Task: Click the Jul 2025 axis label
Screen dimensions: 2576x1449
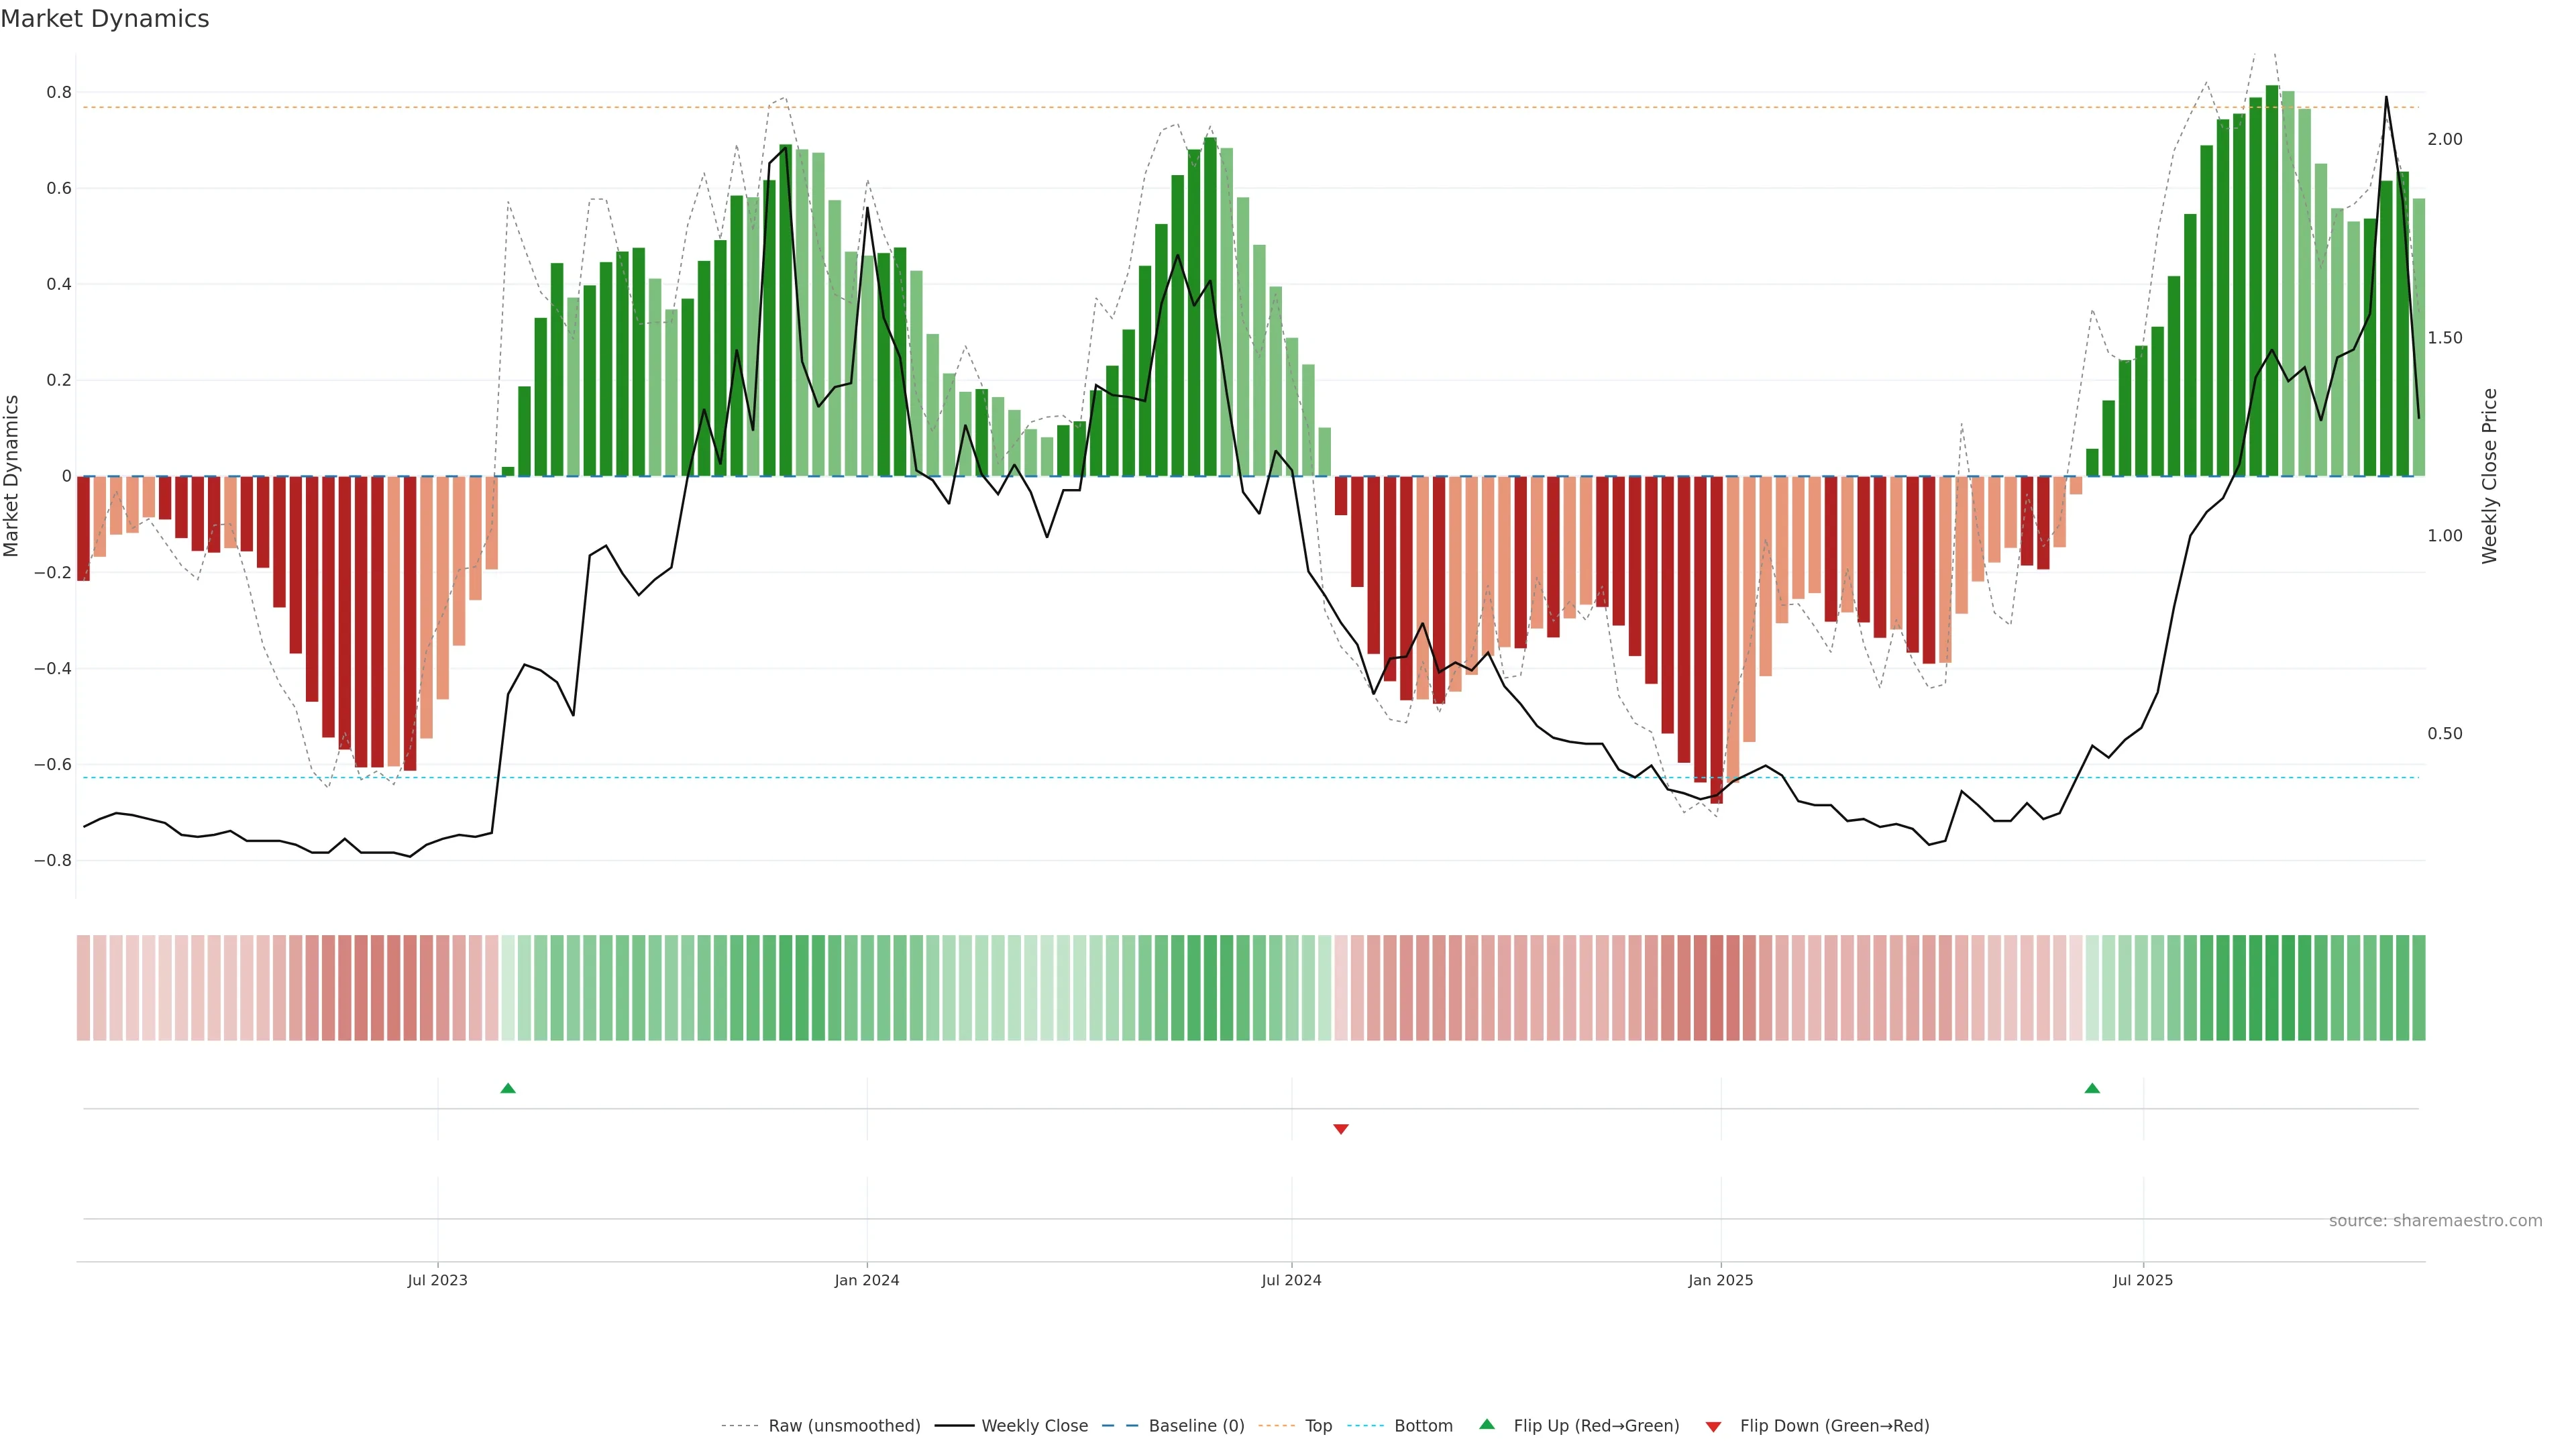Action: coord(2143,1280)
